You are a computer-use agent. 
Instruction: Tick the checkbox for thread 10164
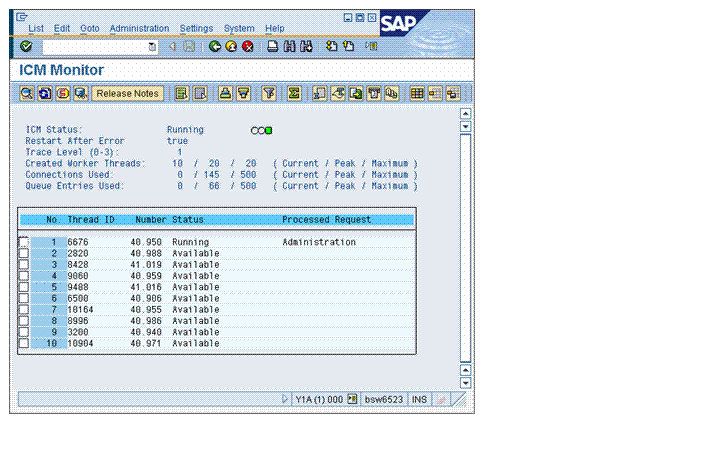click(23, 309)
